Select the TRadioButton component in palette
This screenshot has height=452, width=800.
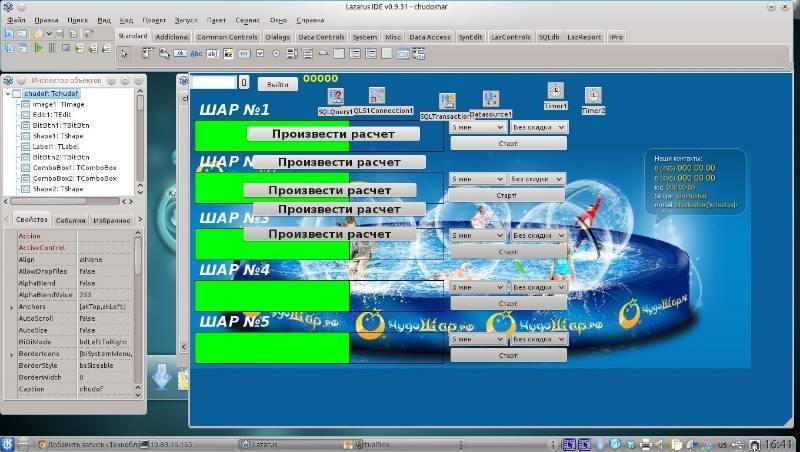[276, 54]
